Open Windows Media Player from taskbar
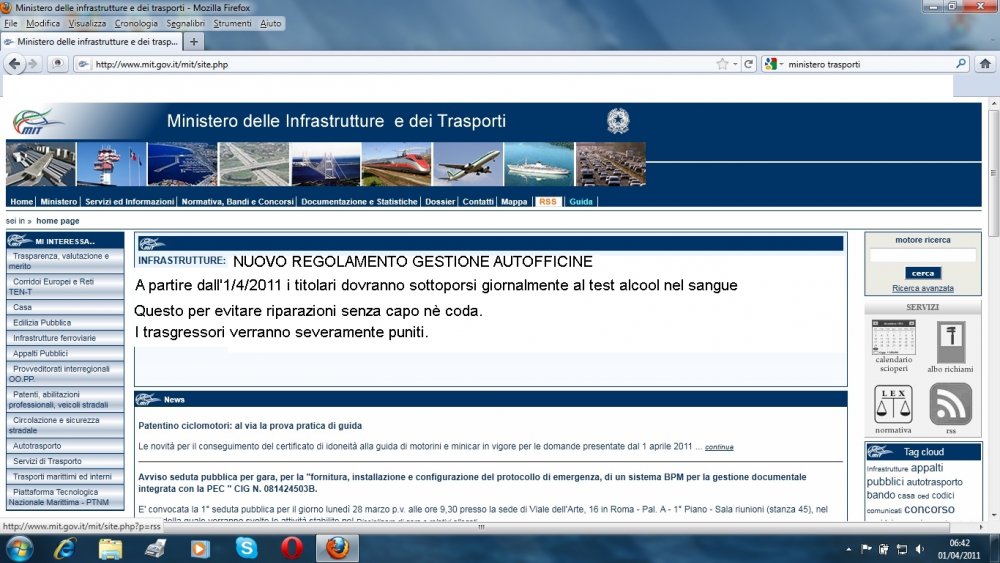 pyautogui.click(x=200, y=548)
